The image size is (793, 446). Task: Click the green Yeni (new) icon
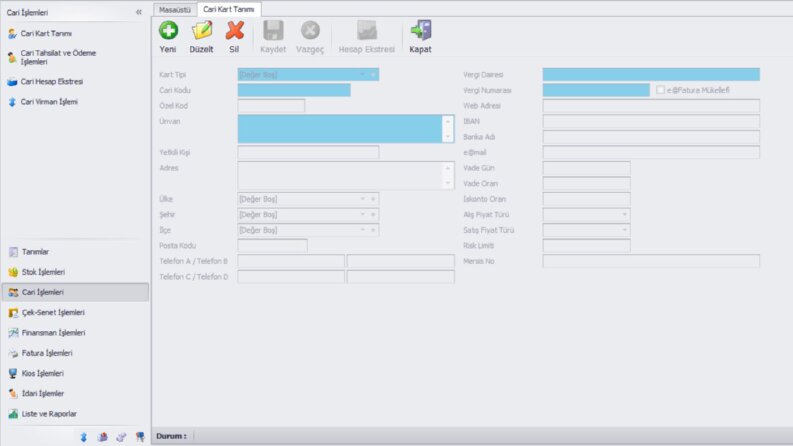tap(168, 30)
